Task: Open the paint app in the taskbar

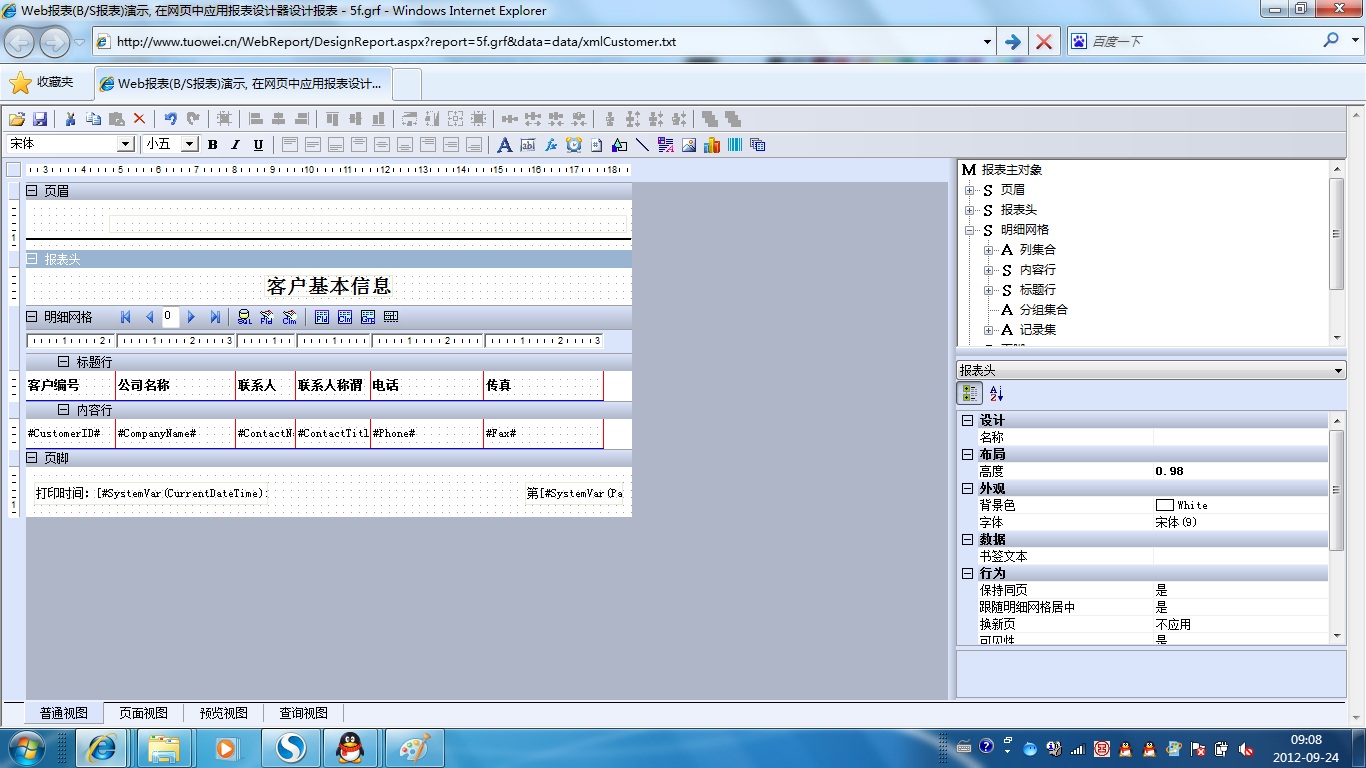Action: (x=413, y=748)
